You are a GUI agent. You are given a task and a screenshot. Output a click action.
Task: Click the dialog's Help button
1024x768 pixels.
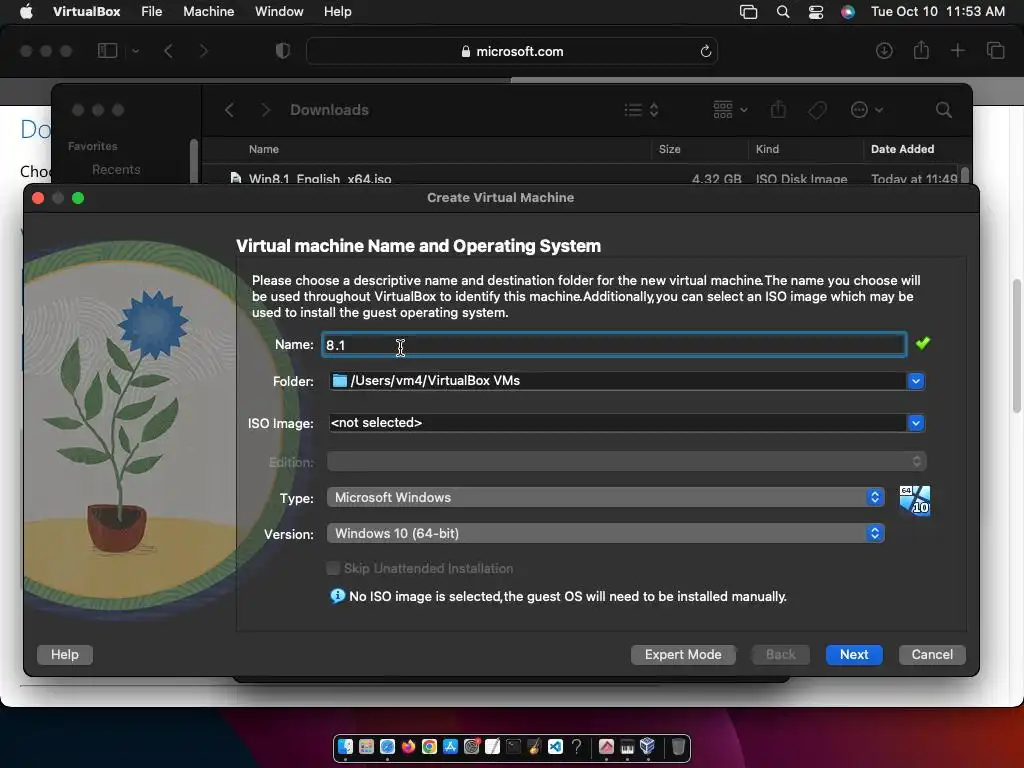[65, 654]
